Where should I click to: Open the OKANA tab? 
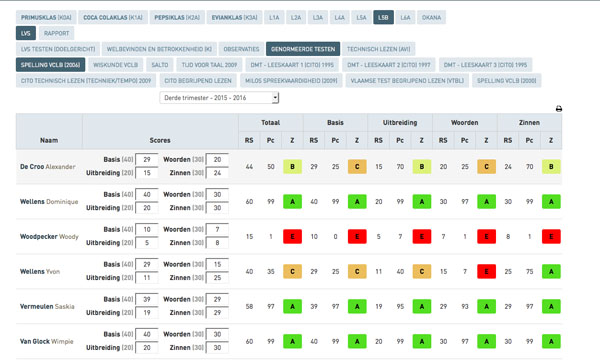coord(431,17)
